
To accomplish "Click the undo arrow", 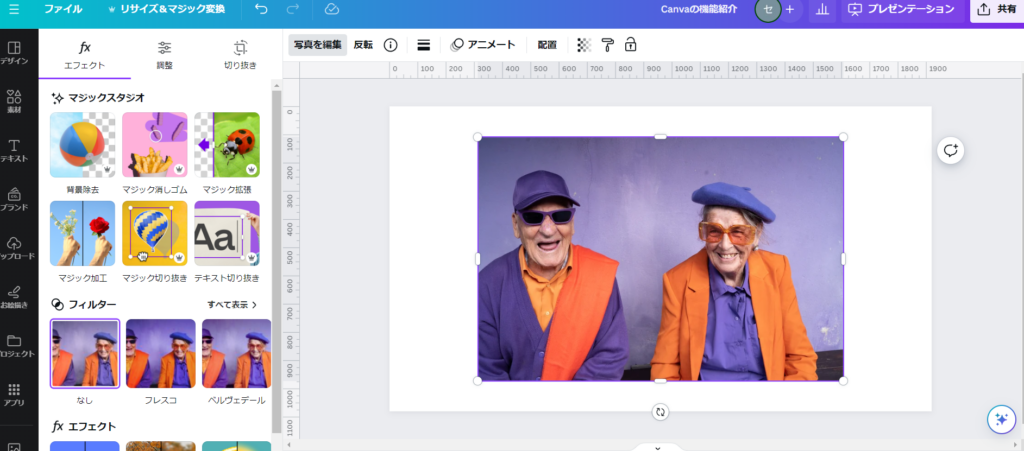I will click(x=261, y=9).
